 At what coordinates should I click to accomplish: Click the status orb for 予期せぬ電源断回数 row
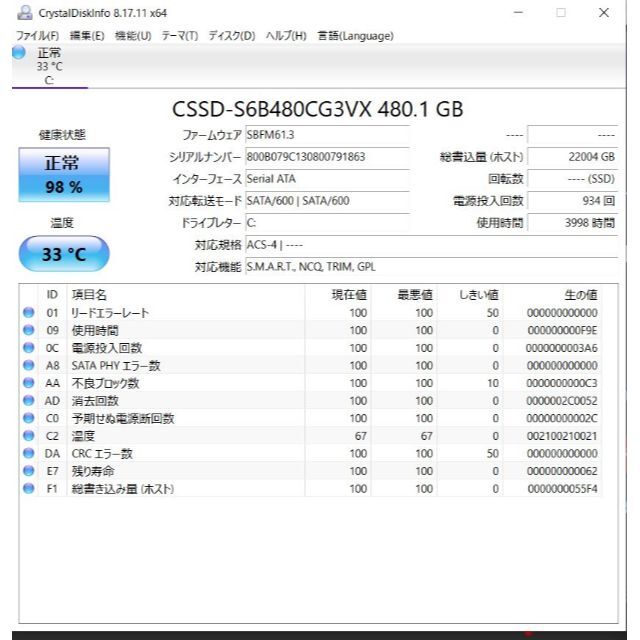click(x=29, y=418)
